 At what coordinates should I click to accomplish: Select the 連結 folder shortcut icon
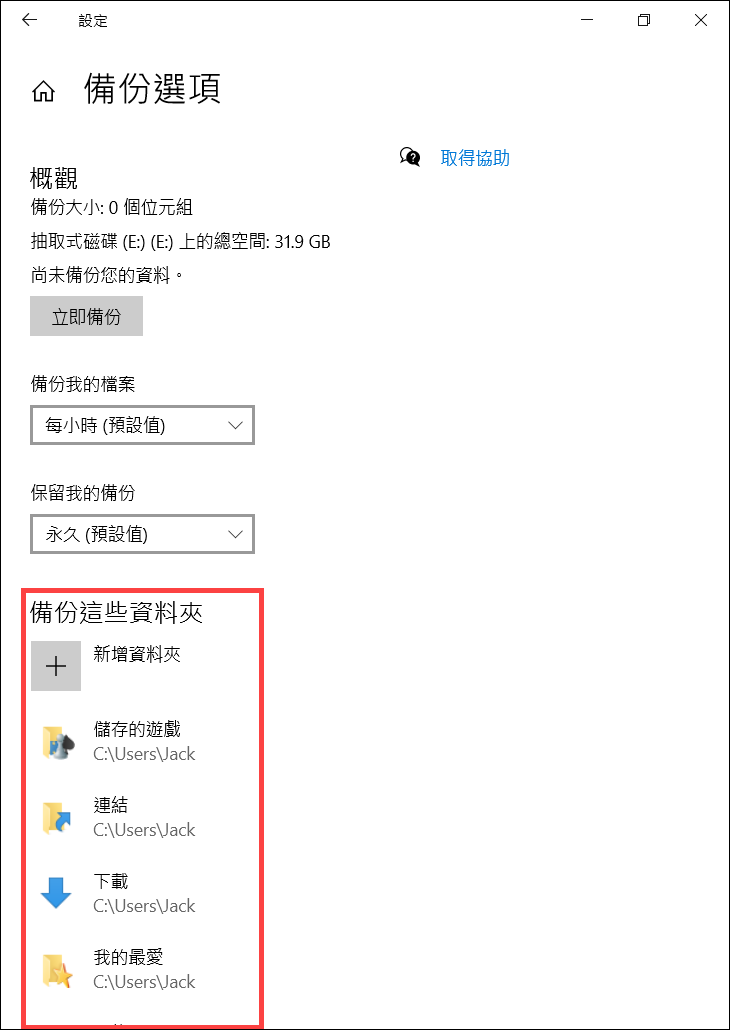57,818
